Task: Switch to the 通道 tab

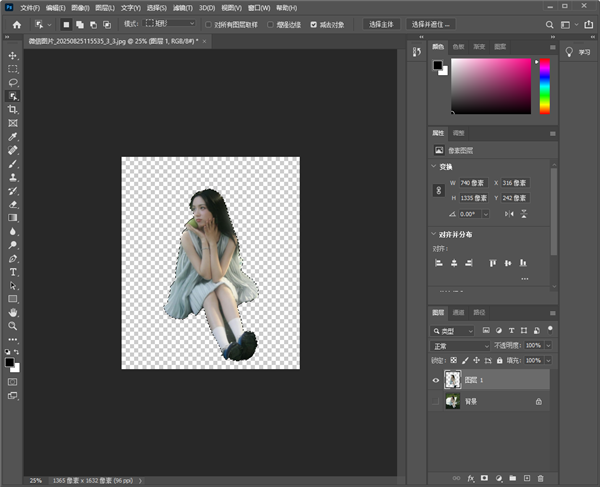Action: pyautogui.click(x=459, y=312)
